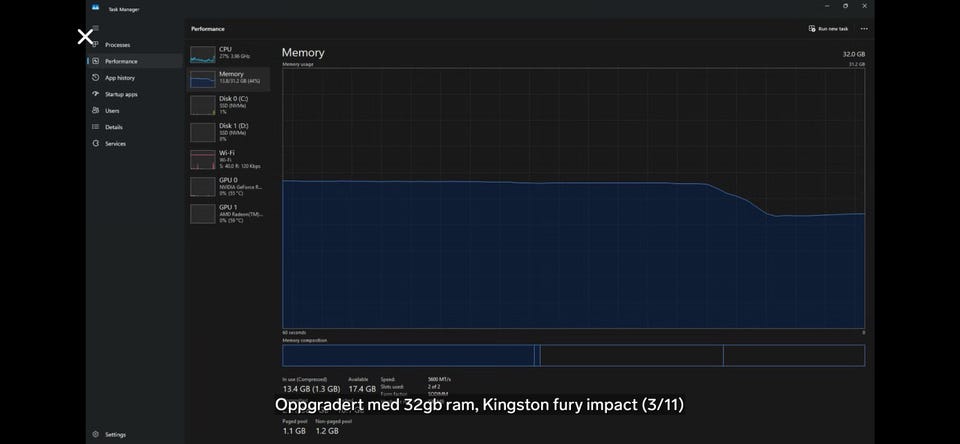Click the 'Memory composition' label

point(304,340)
